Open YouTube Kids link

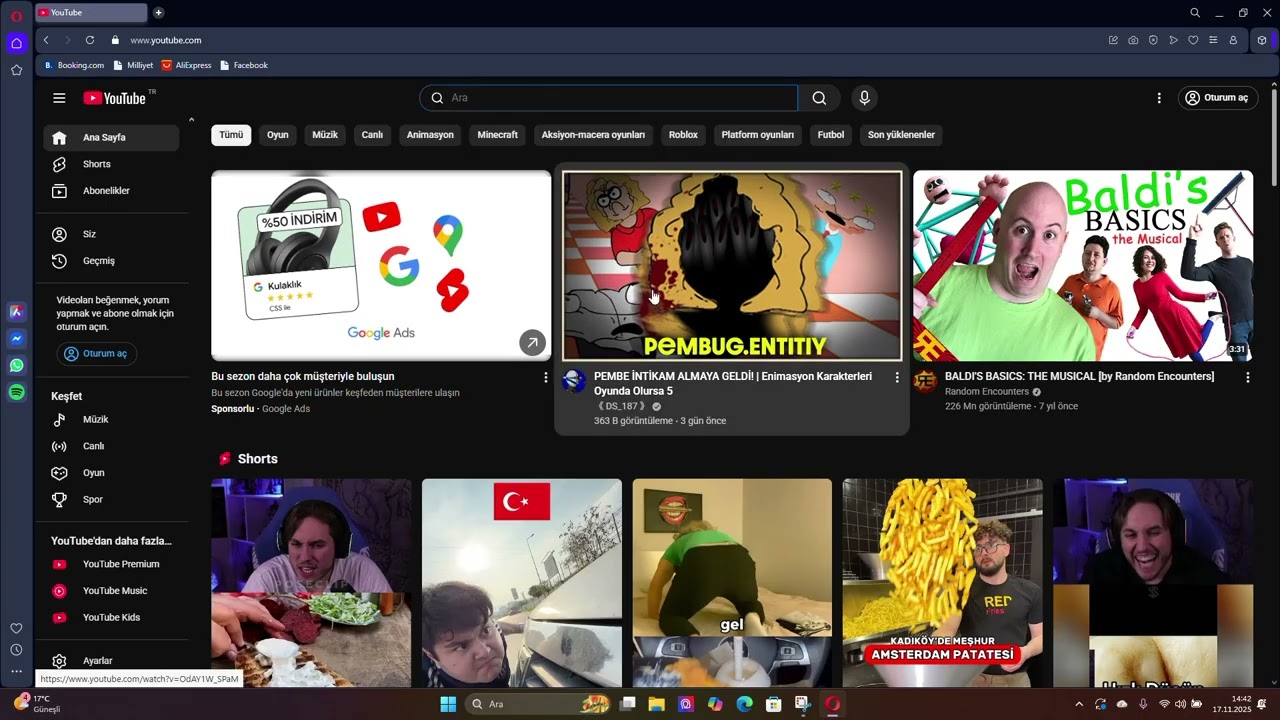coord(111,618)
